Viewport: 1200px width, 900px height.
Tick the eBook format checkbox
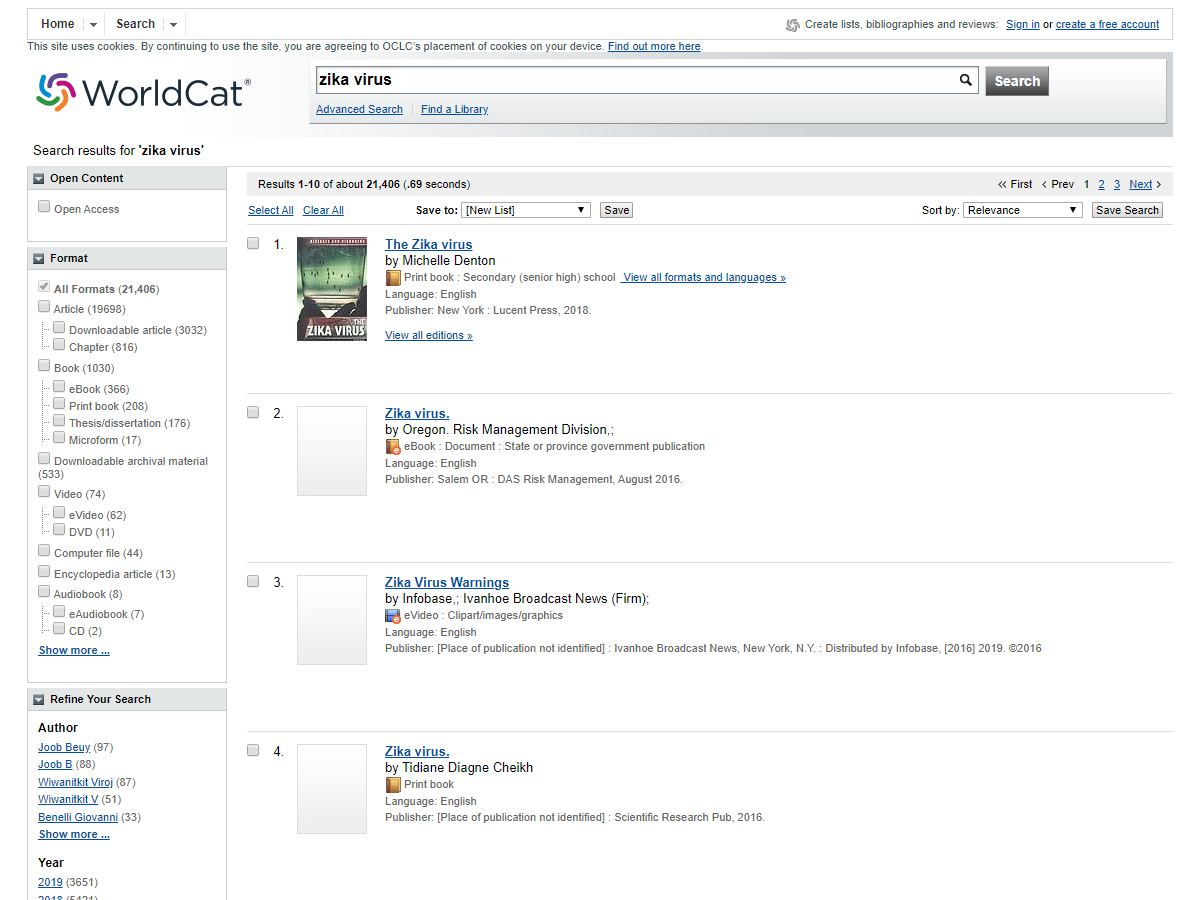click(59, 387)
